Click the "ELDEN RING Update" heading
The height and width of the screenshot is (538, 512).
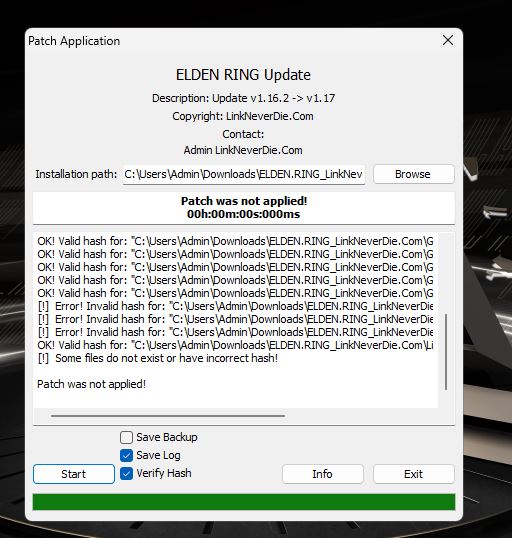243,75
